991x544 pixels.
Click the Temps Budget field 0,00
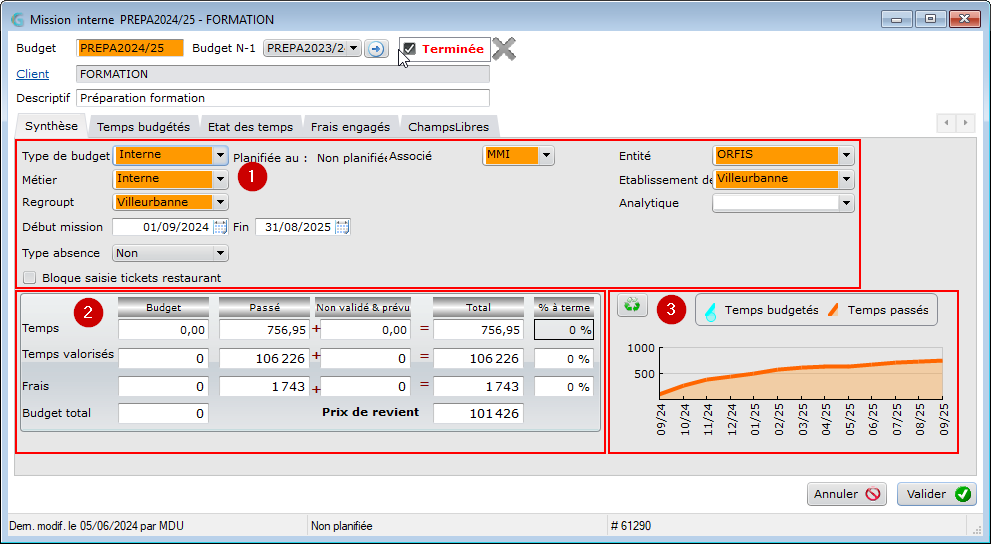(163, 330)
